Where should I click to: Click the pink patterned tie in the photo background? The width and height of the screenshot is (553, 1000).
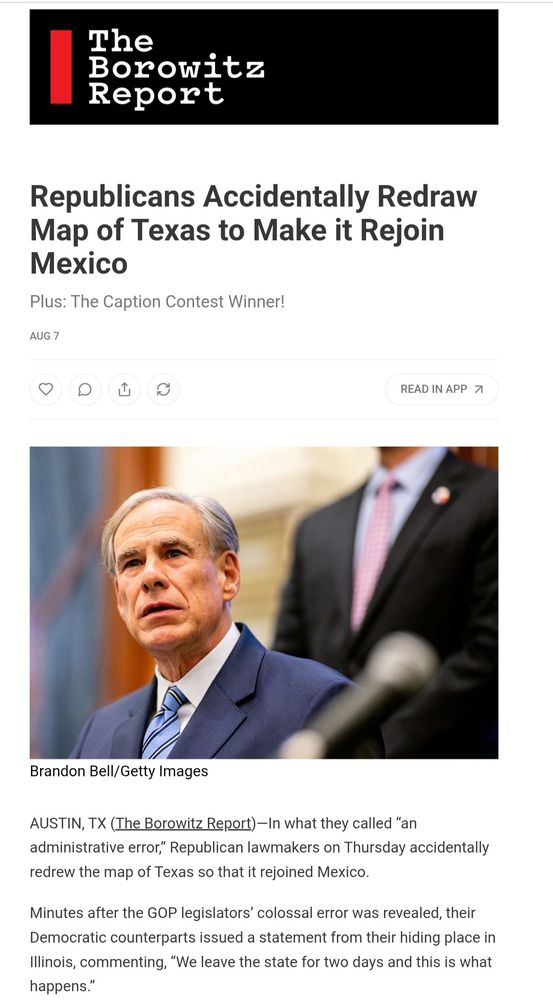tap(374, 552)
